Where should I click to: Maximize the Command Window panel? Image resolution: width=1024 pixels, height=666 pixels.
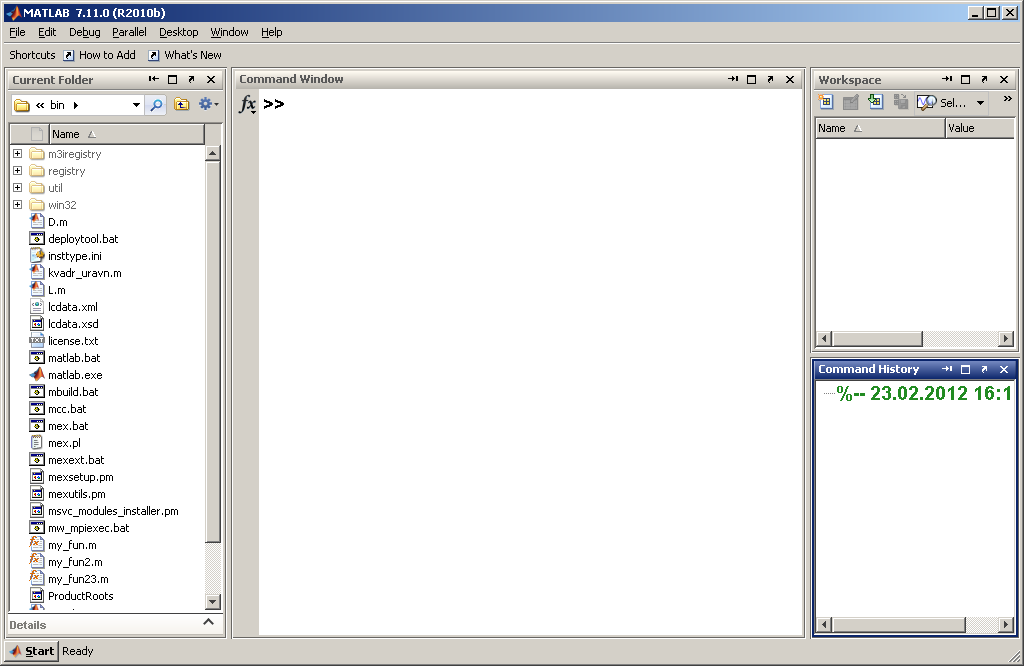751,79
